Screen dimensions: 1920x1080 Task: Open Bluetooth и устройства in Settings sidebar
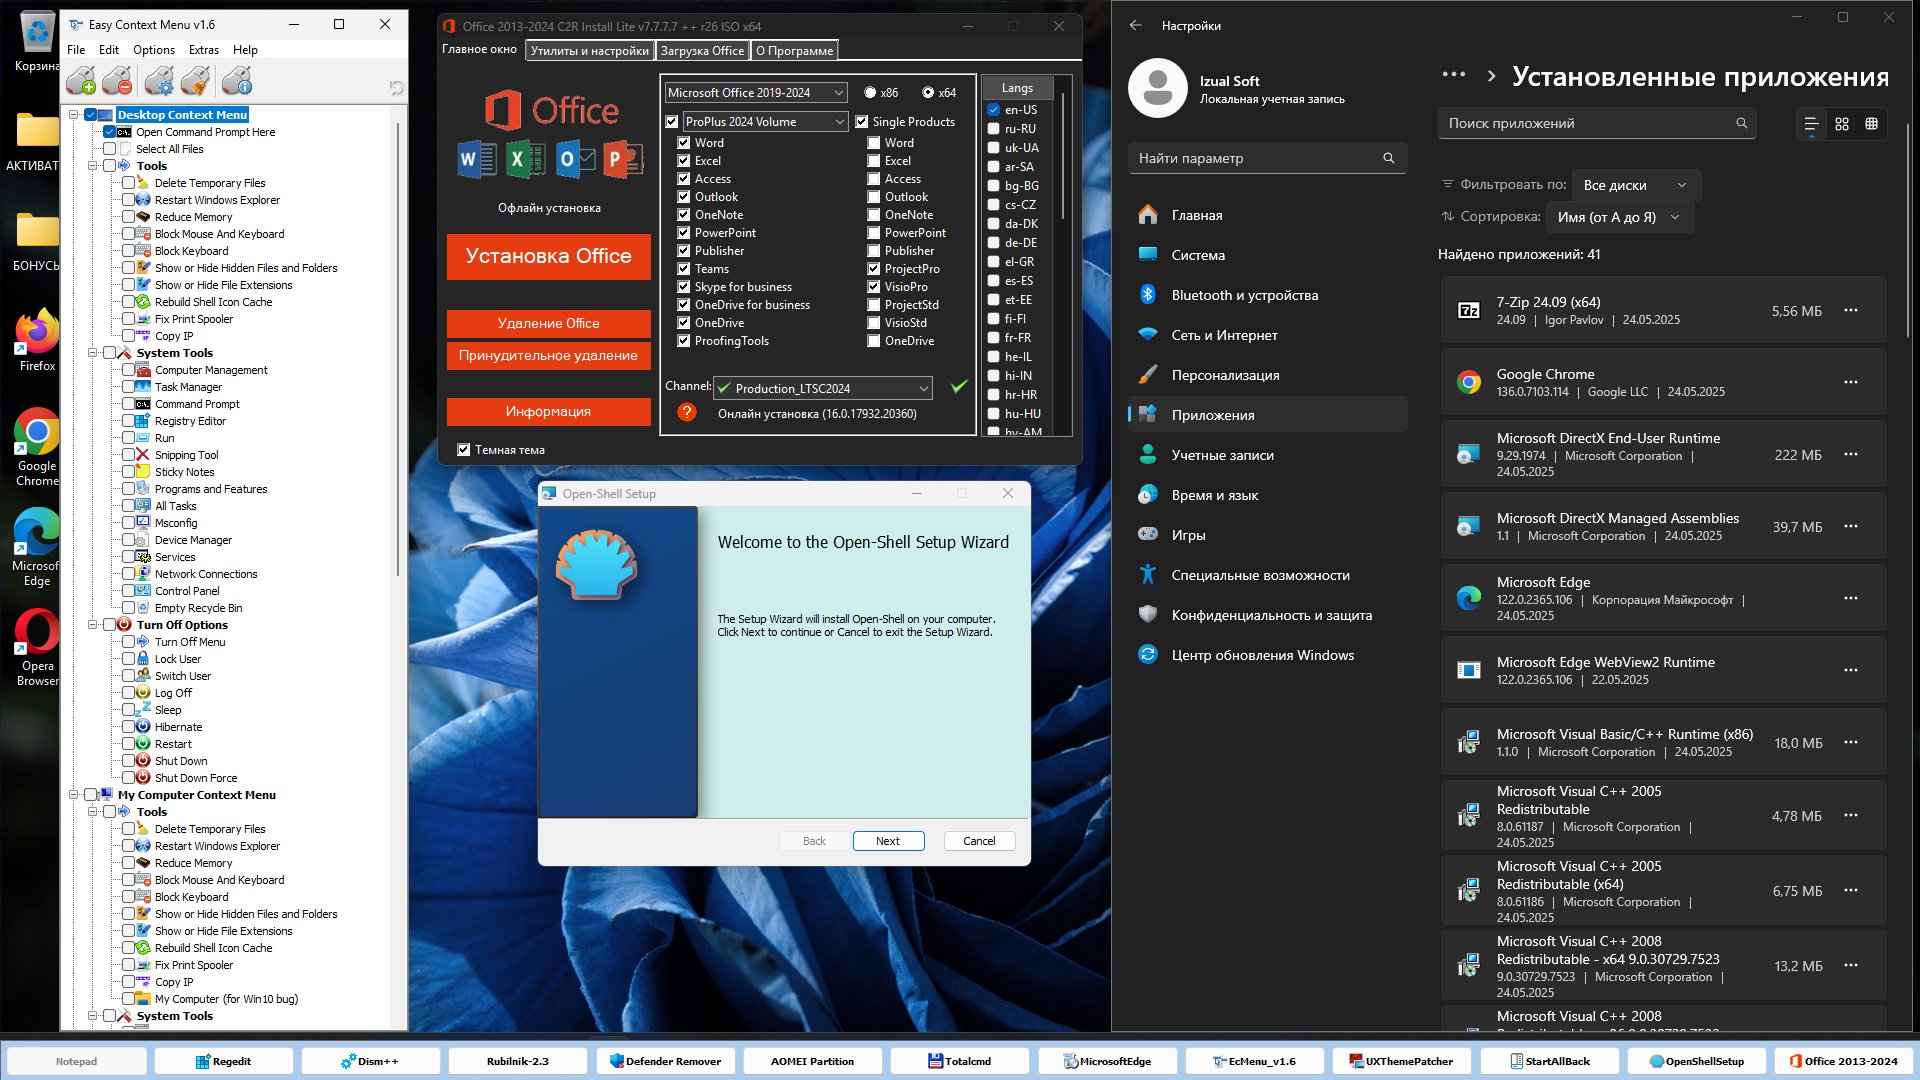click(x=1267, y=295)
